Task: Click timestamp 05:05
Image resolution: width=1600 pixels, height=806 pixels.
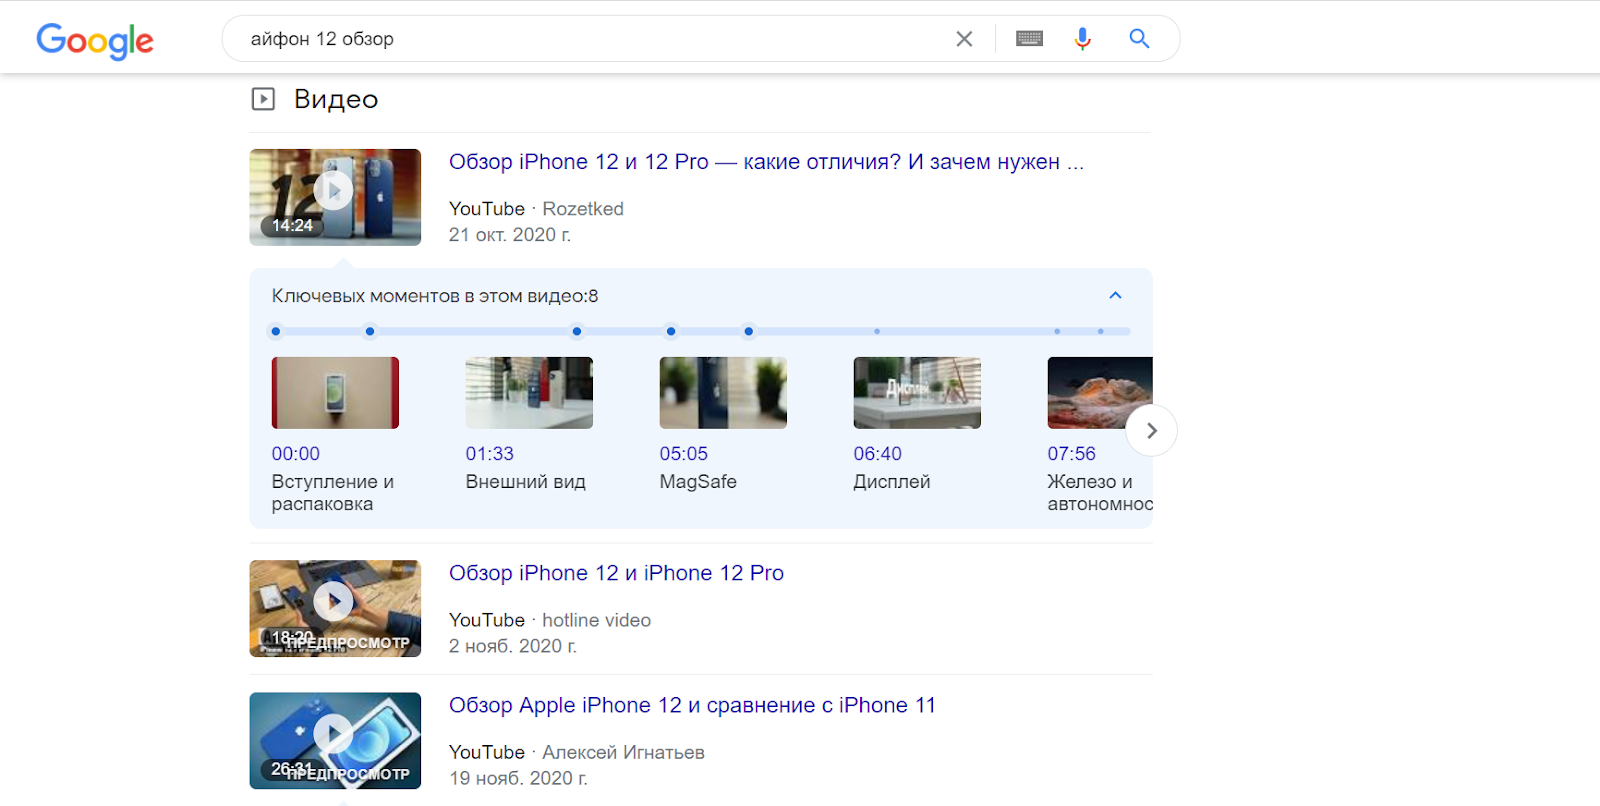Action: pos(684,454)
